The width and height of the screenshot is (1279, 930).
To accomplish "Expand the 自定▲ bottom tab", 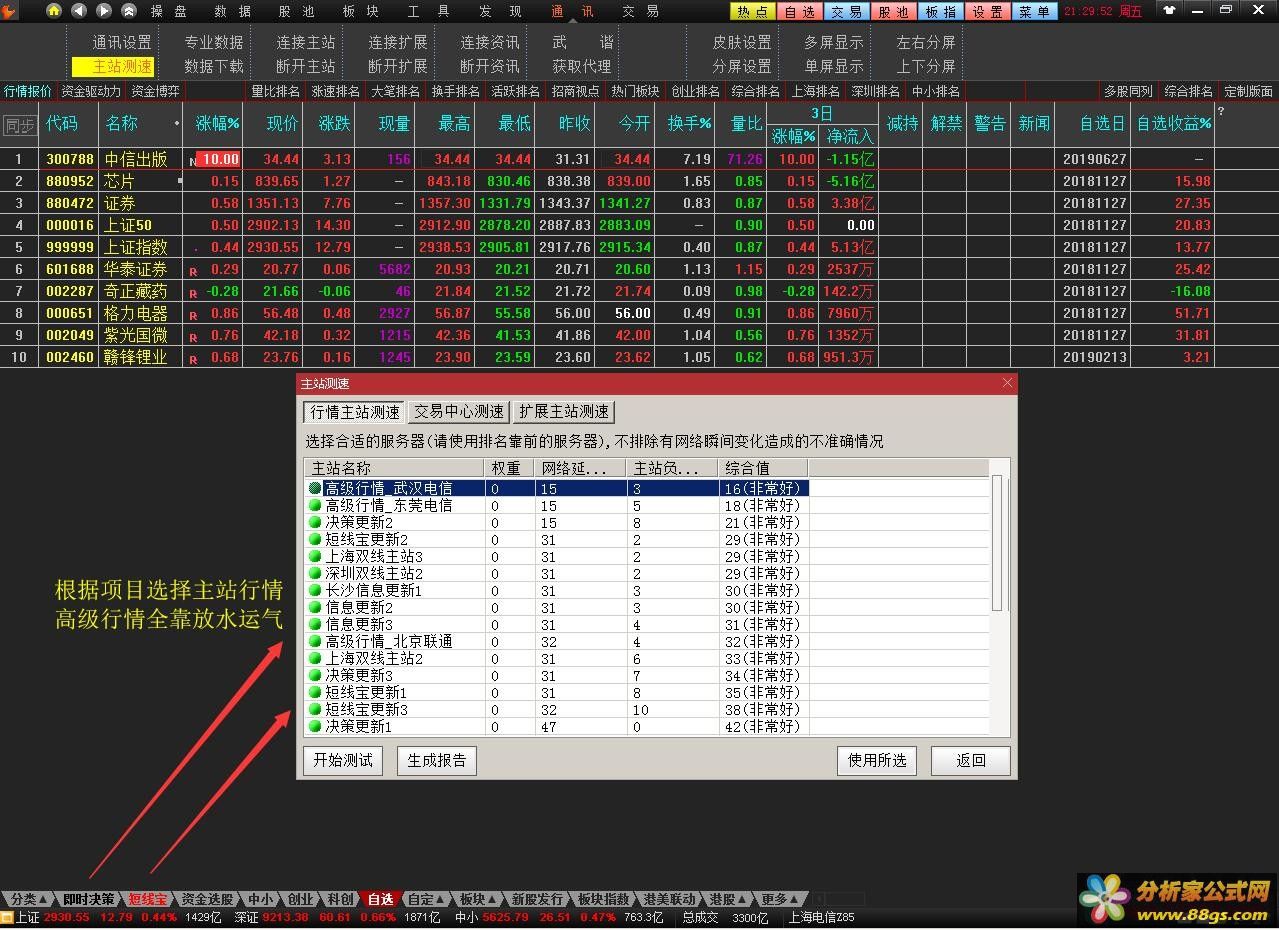I will pos(427,899).
